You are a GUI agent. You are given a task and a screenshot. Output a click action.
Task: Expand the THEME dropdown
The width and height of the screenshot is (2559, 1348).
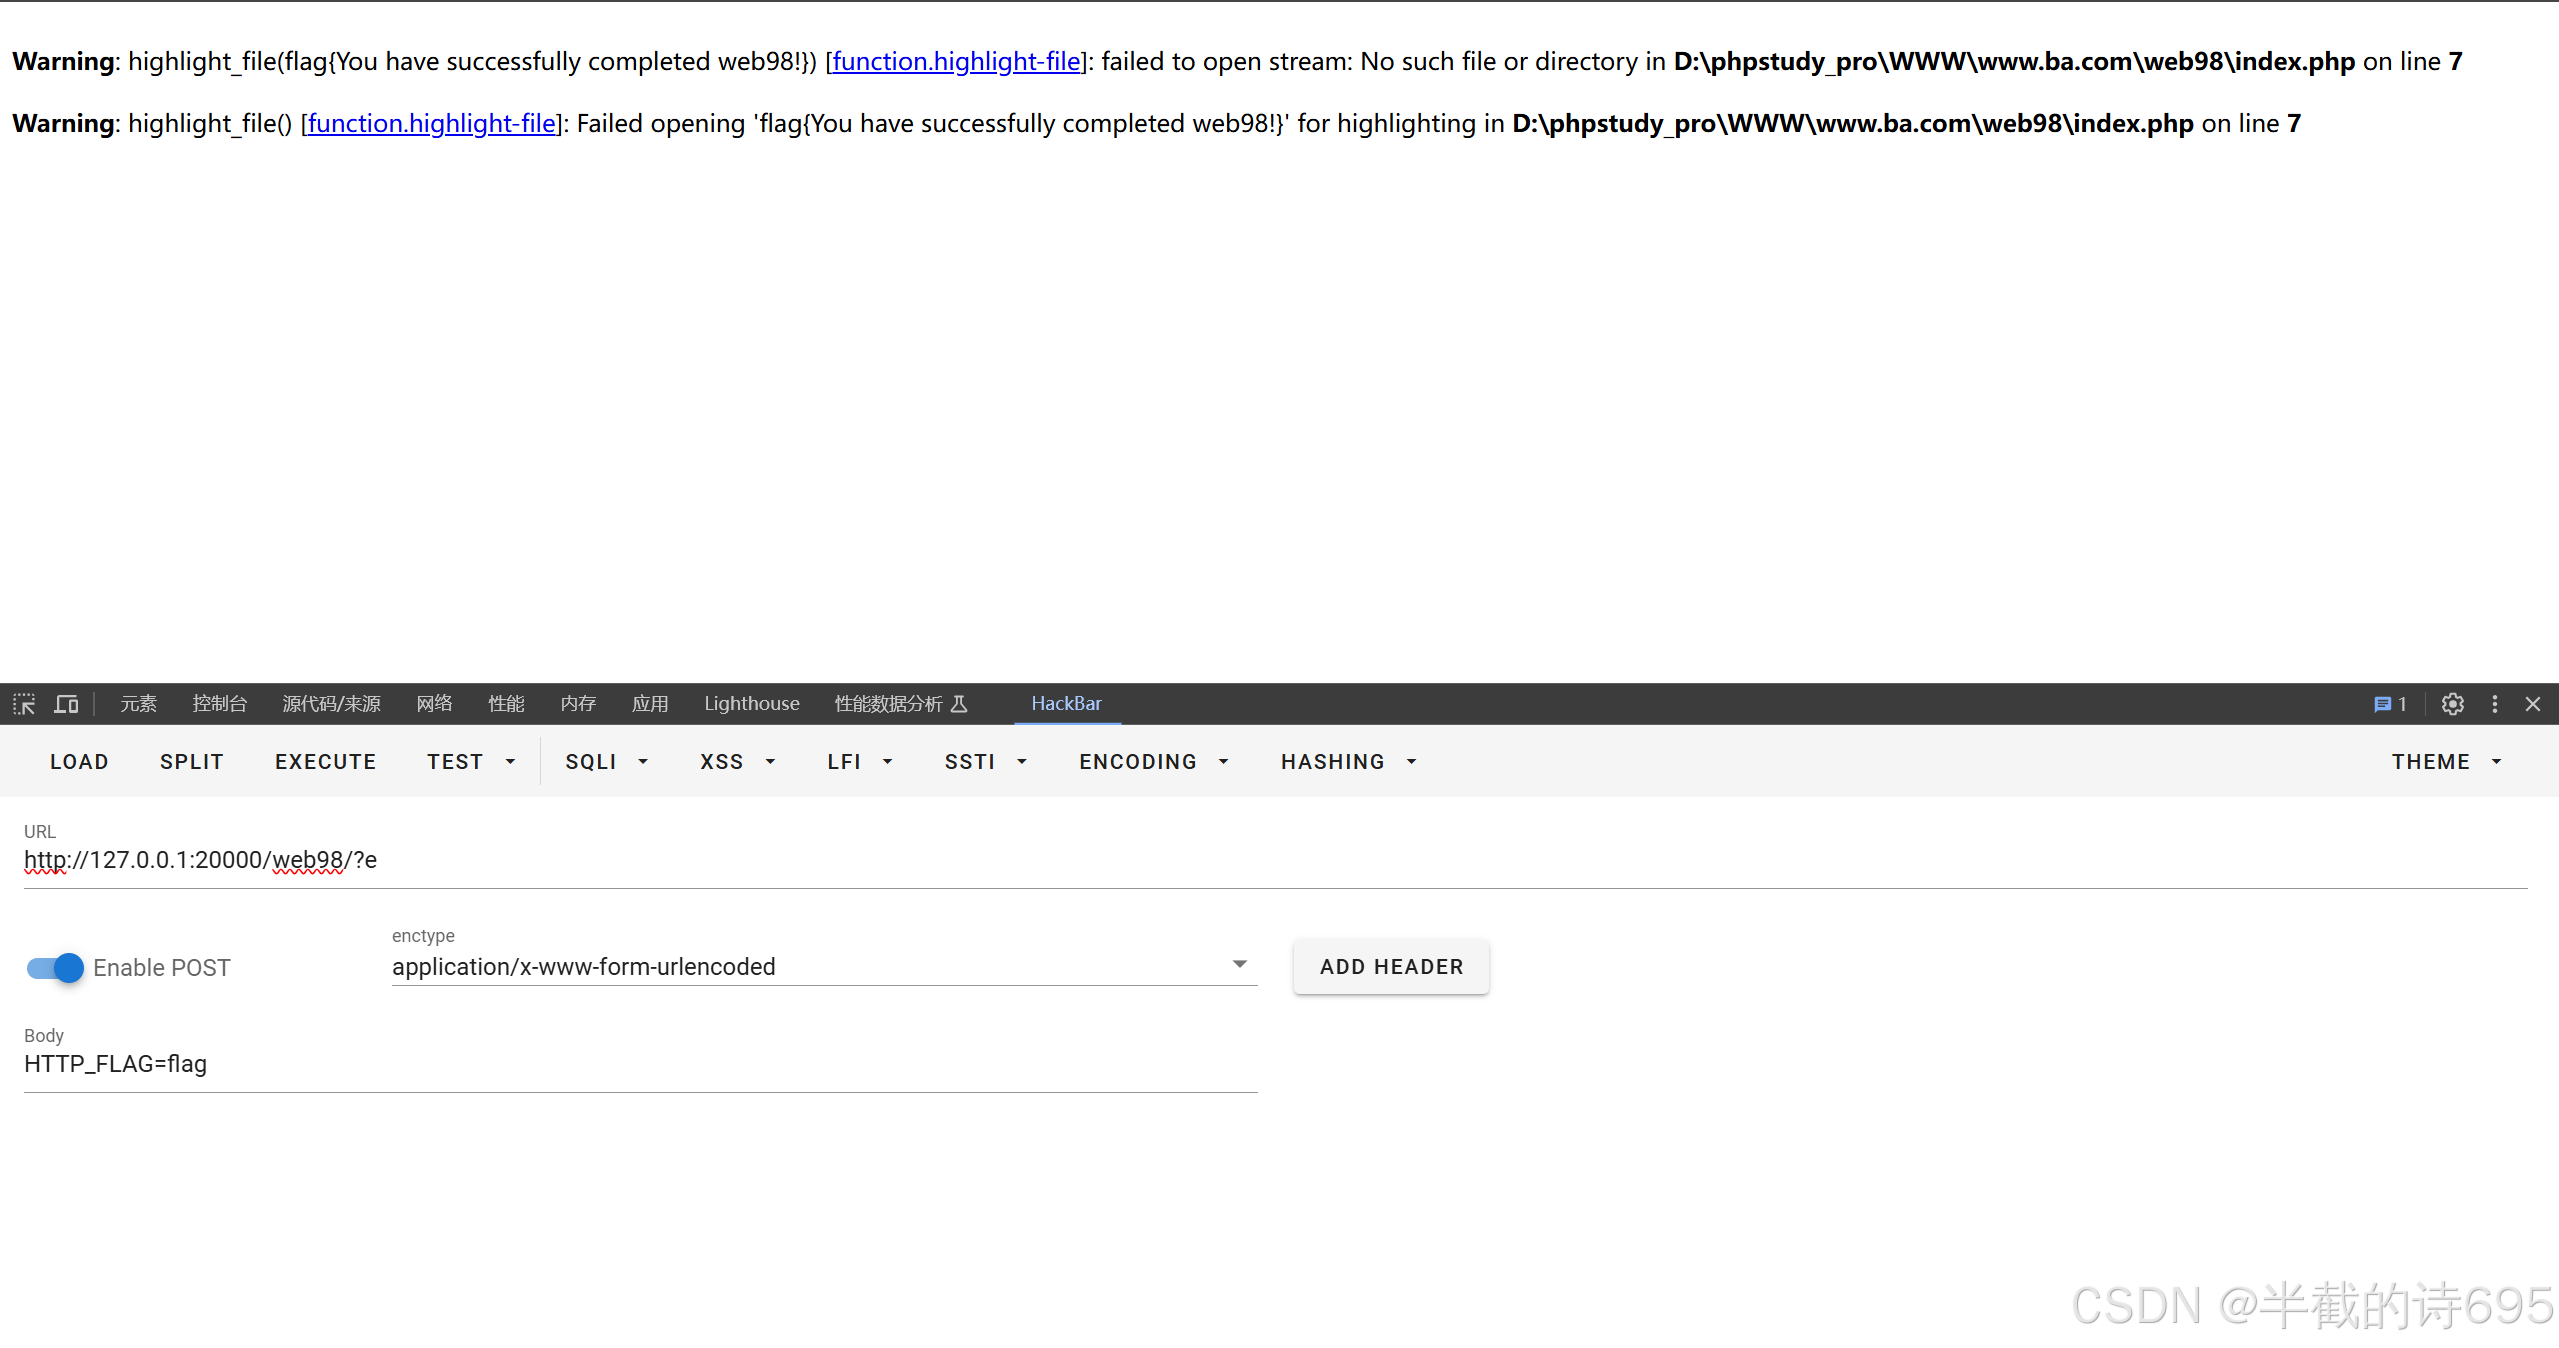(2445, 761)
